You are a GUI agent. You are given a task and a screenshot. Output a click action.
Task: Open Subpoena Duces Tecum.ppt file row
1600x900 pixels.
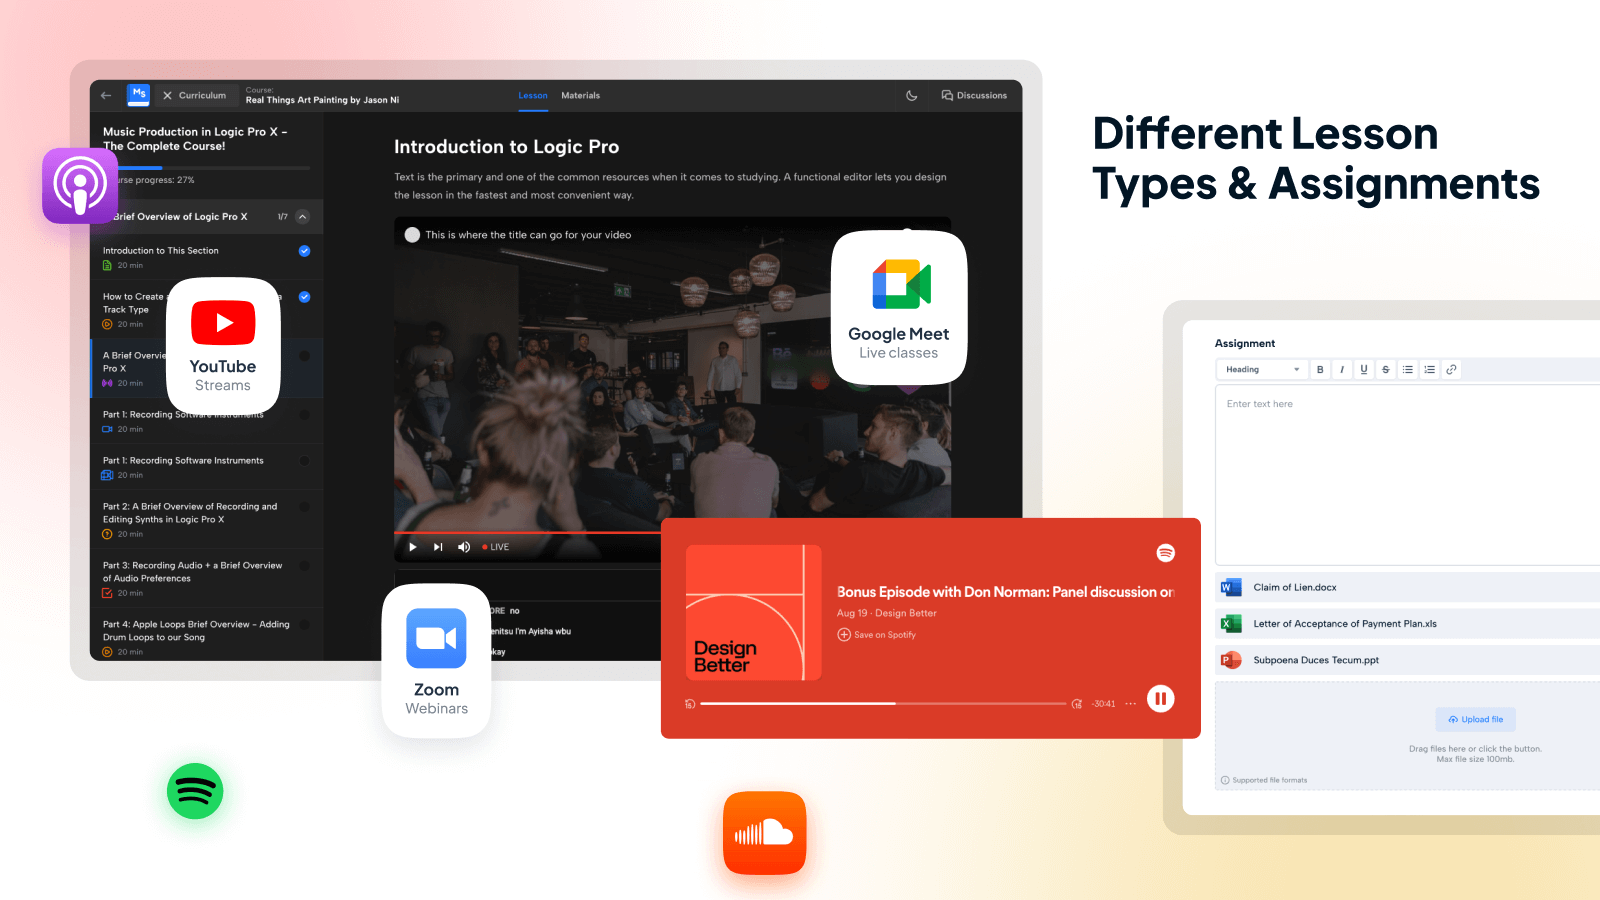1408,660
